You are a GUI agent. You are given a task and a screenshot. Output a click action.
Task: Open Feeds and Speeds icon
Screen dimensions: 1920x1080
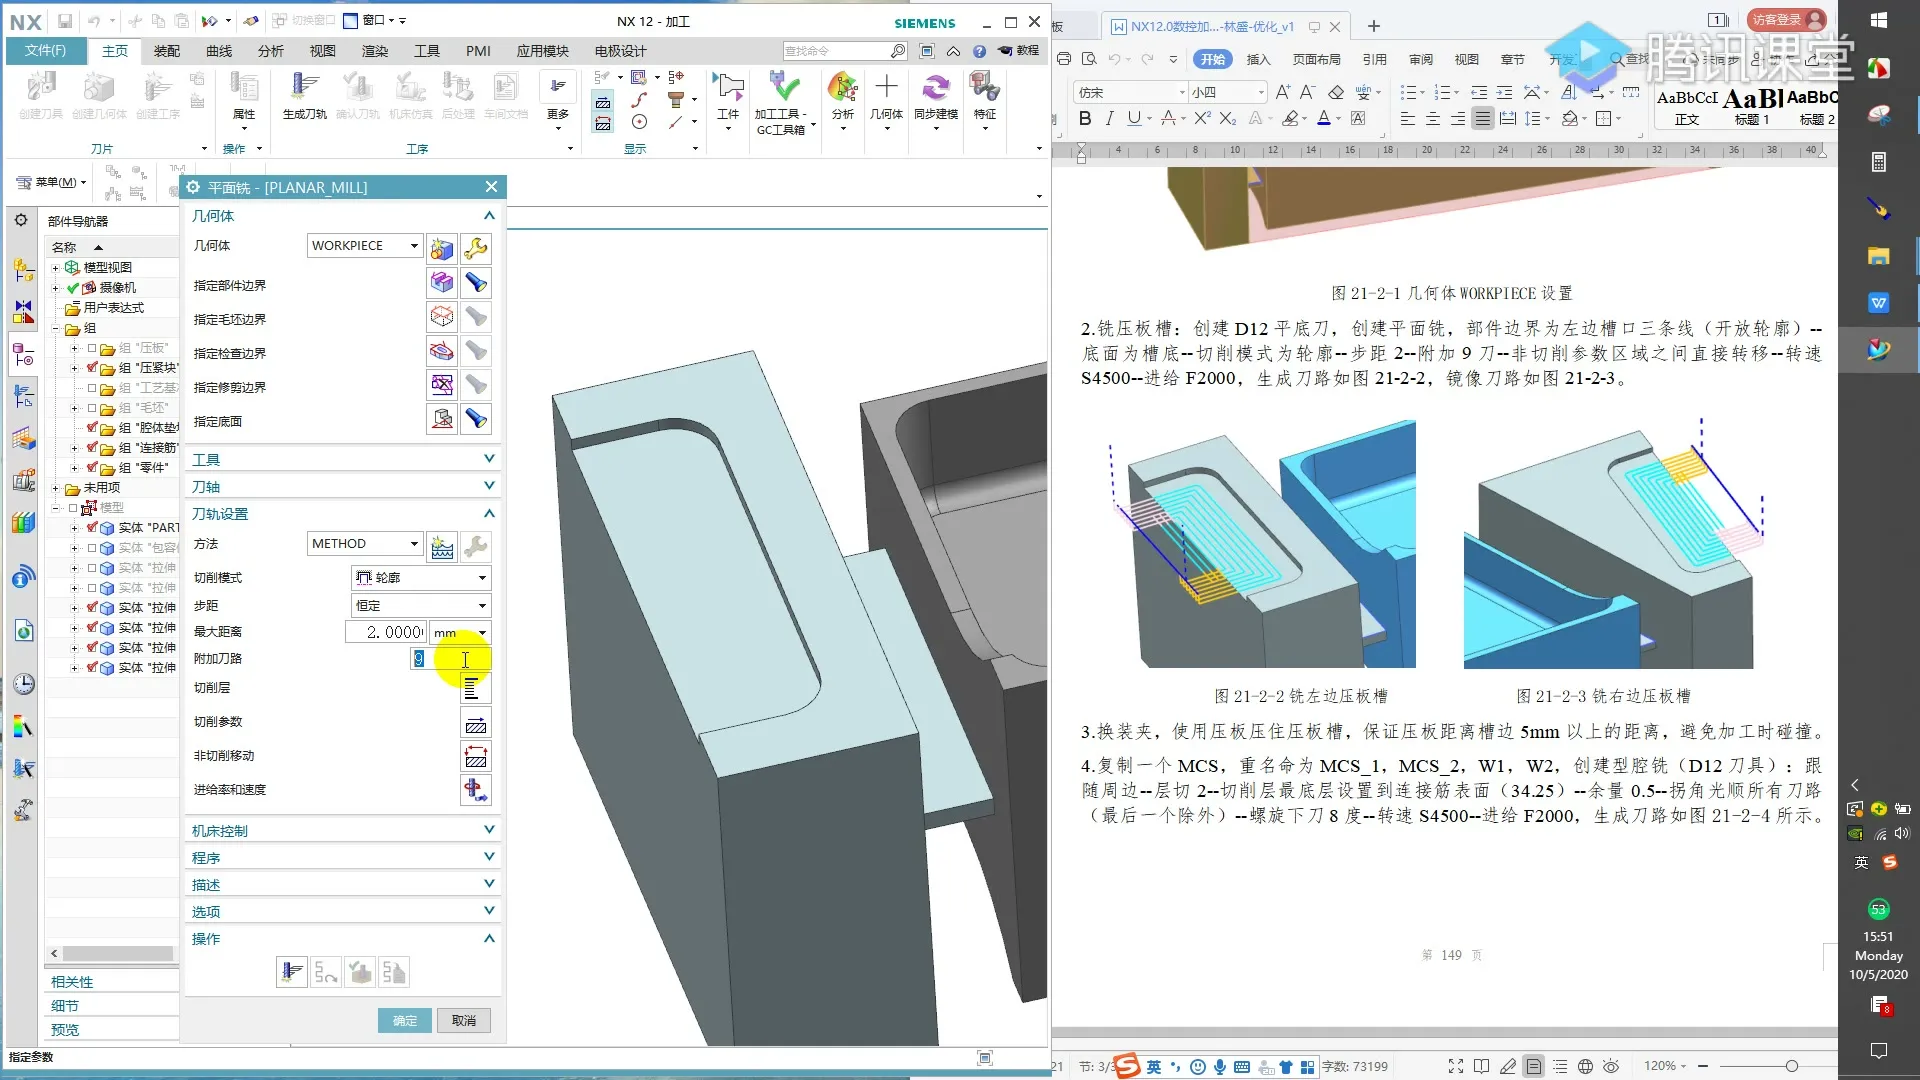476,790
